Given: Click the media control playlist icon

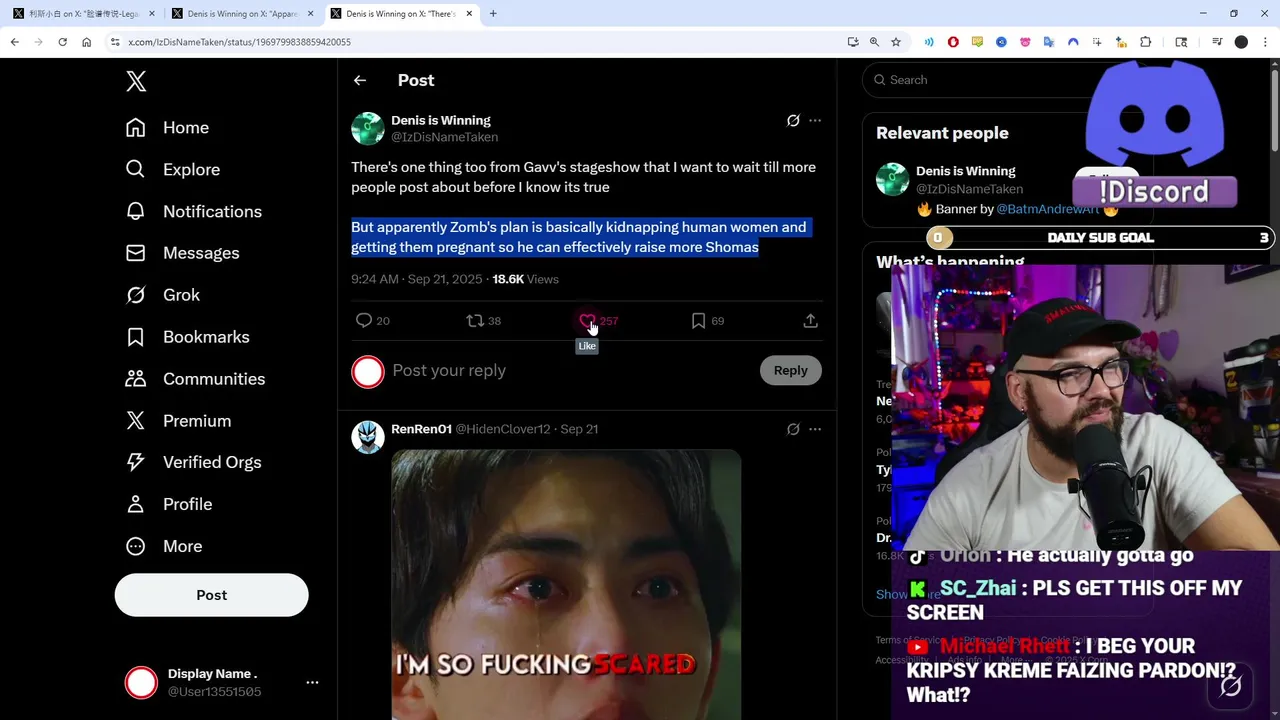Looking at the screenshot, I should tap(1217, 42).
